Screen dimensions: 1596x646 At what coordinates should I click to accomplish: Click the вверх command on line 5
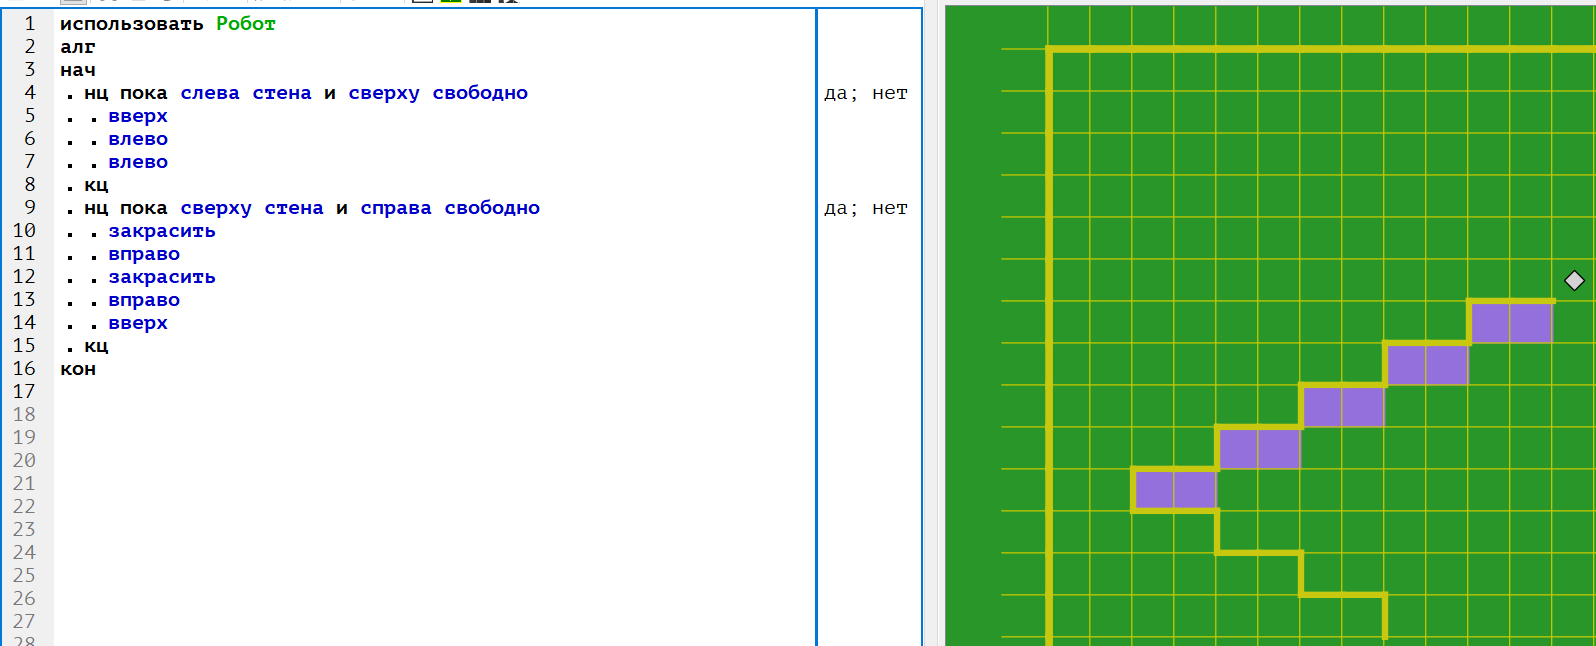[138, 116]
